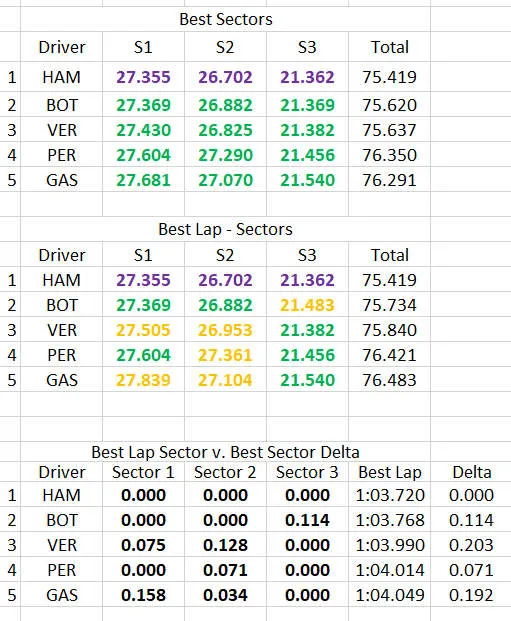Click BOT's bold Sector 3 delta 0.114
Image resolution: width=511 pixels, height=621 pixels.
307,520
